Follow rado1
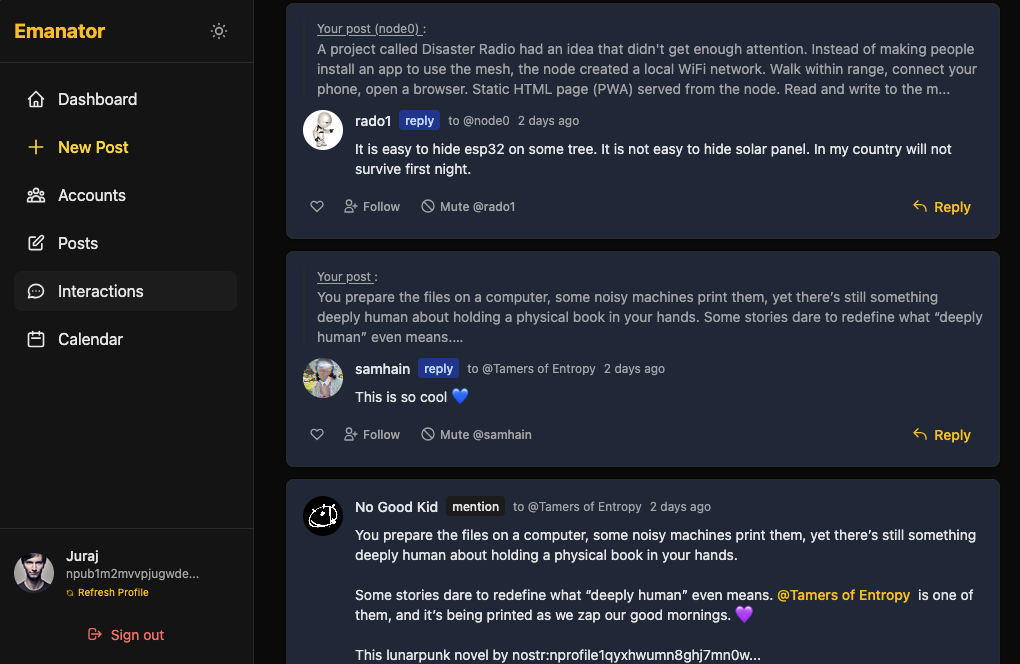This screenshot has height=664, width=1020. pyautogui.click(x=372, y=207)
